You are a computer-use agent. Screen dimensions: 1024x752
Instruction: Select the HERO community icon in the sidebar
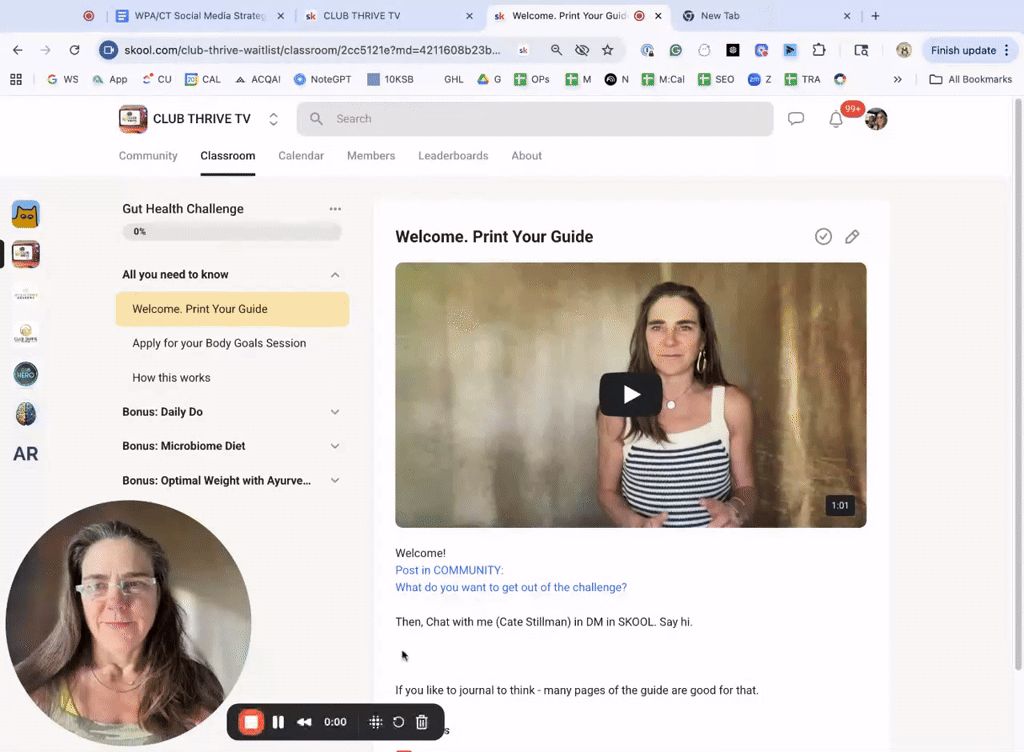point(25,374)
